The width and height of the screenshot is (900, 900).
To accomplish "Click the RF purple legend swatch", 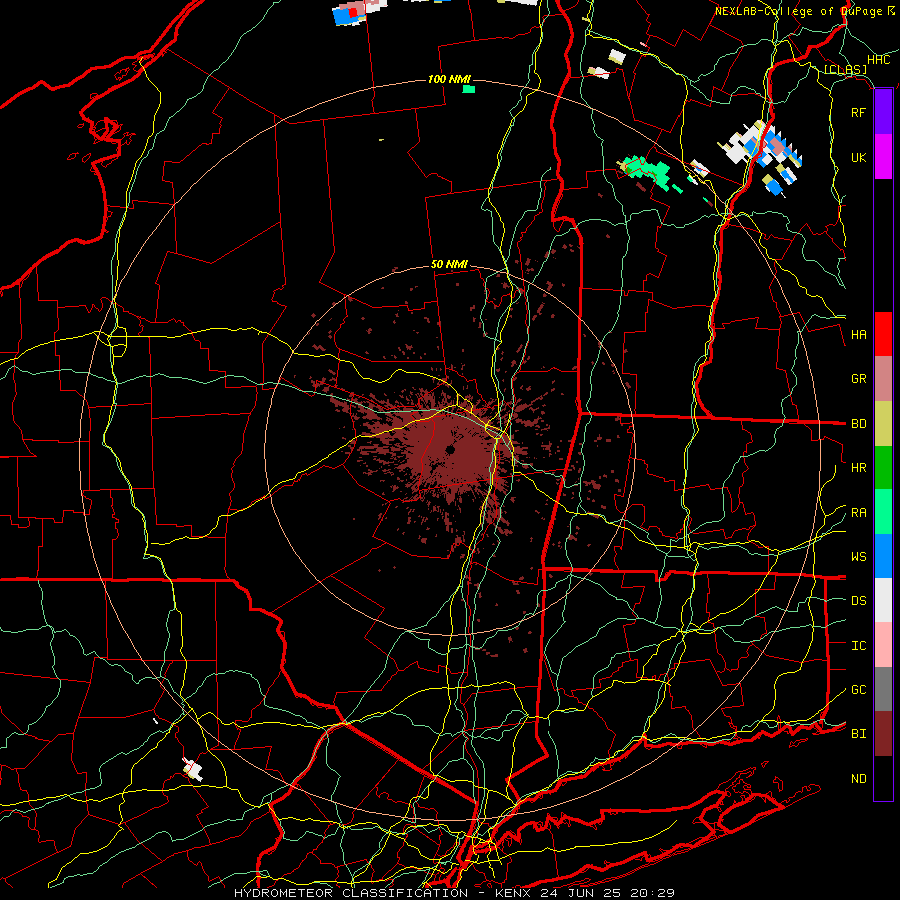I will point(883,112).
